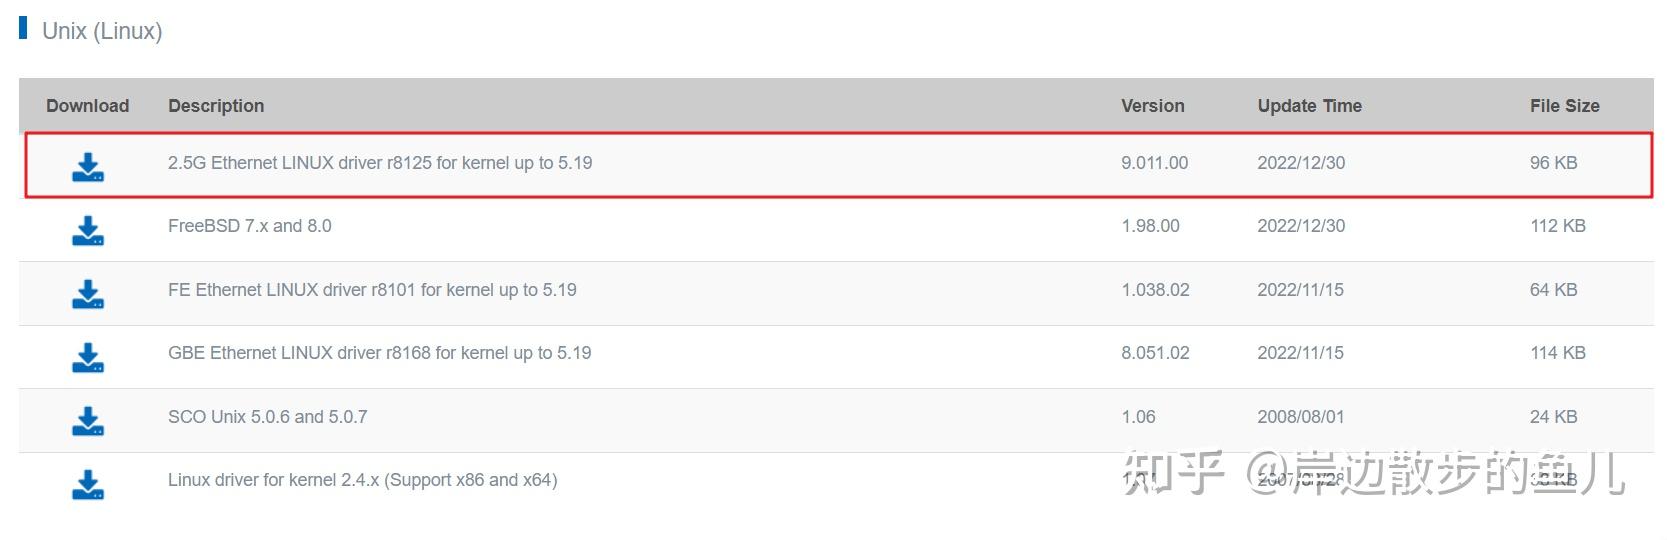Open the GBE Ethernet r8168 description text
Image resolution: width=1667 pixels, height=540 pixels.
click(x=380, y=353)
